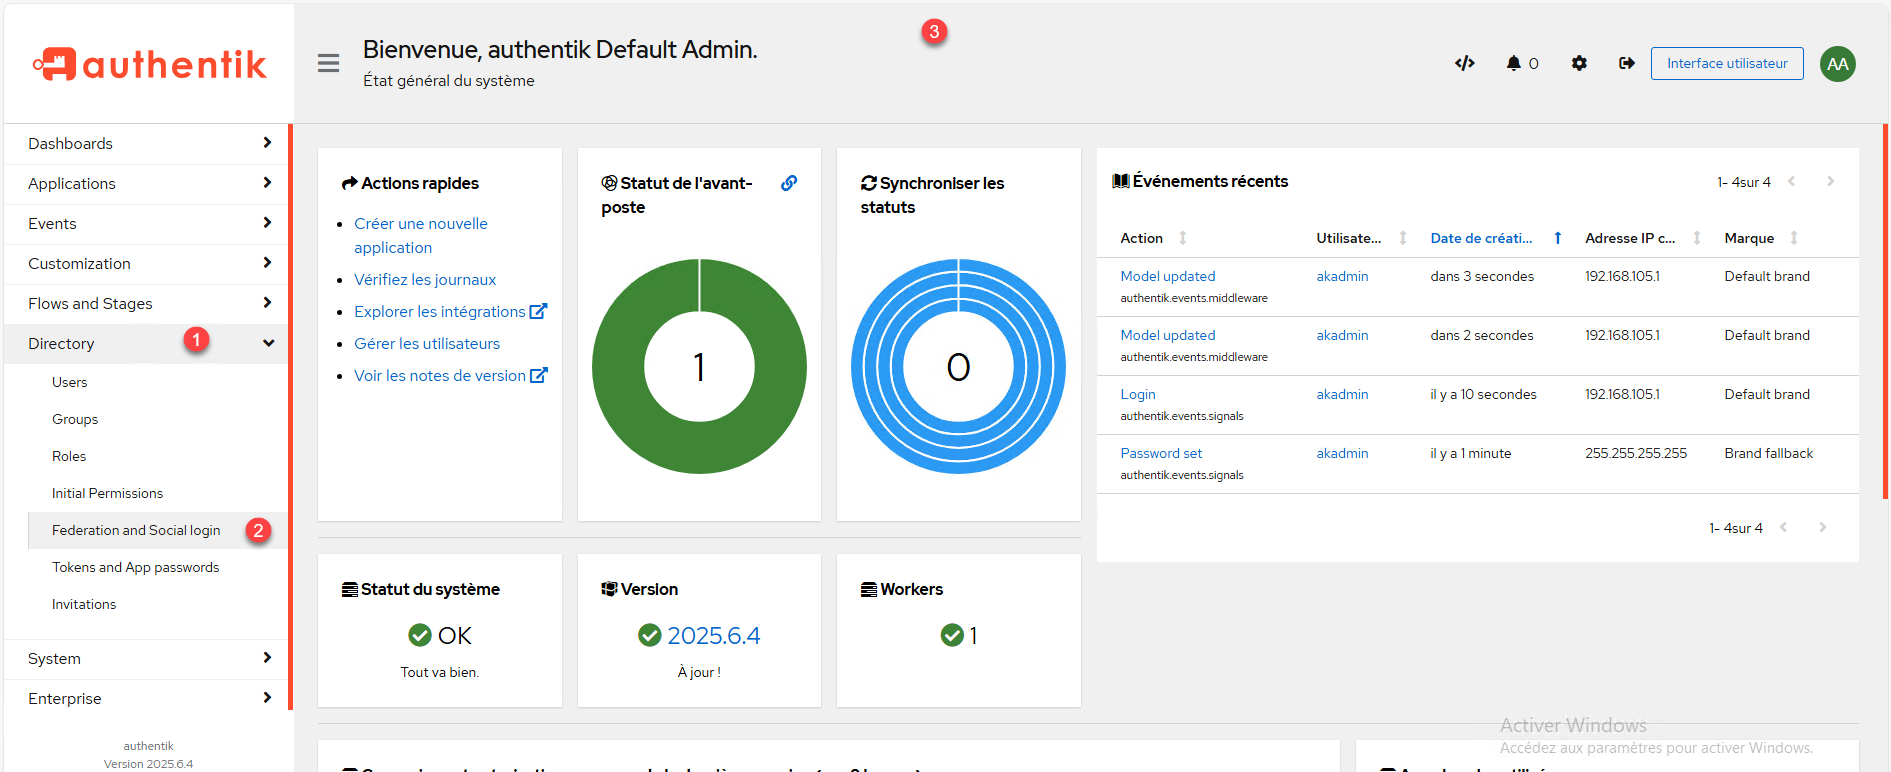The image size is (1891, 772).
Task: Click the sign-out arrow icon
Action: [1627, 63]
